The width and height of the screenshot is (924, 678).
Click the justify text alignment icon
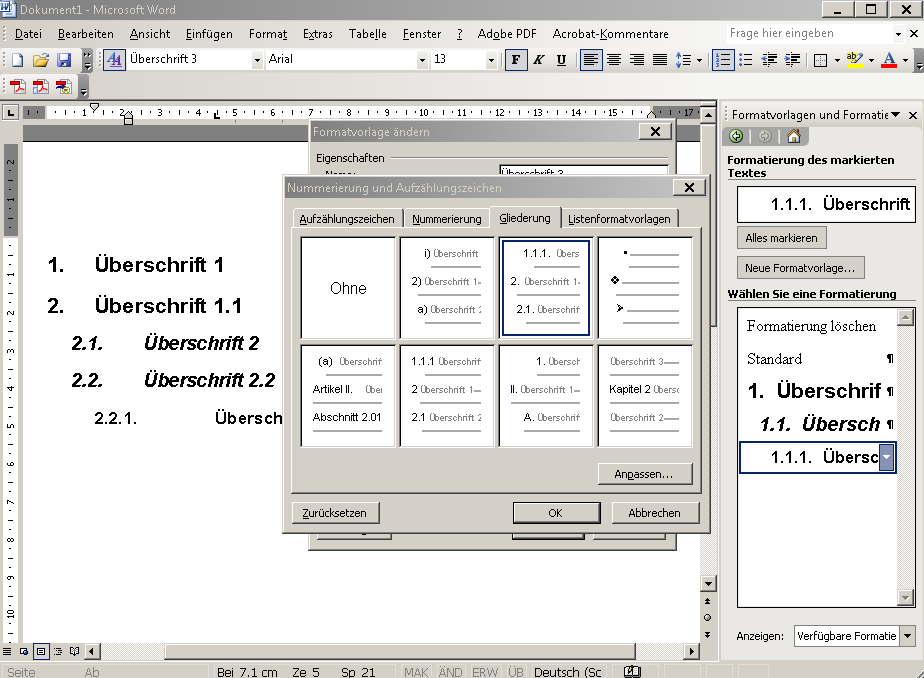point(660,60)
